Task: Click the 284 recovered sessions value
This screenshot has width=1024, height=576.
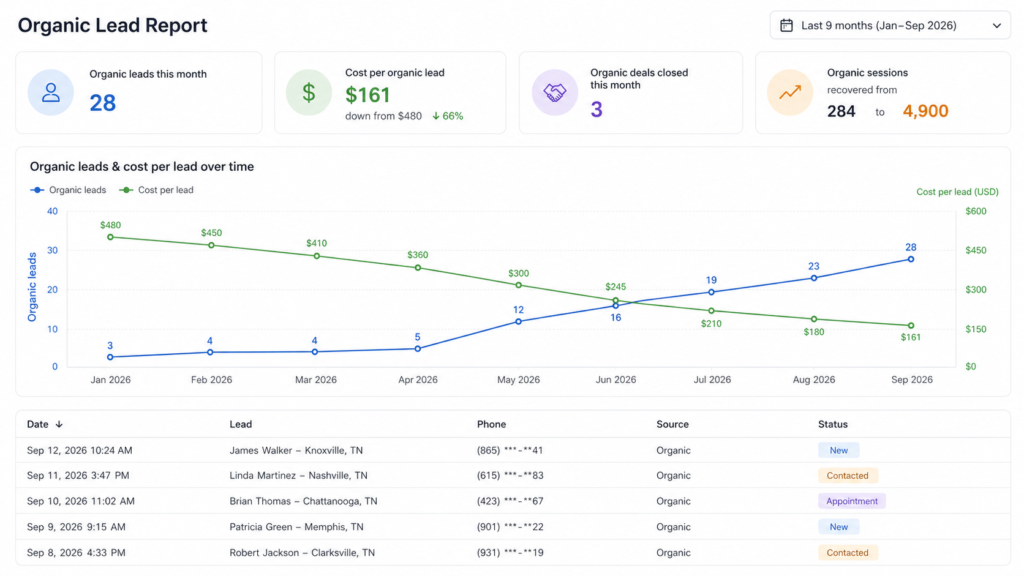Action: coord(841,112)
